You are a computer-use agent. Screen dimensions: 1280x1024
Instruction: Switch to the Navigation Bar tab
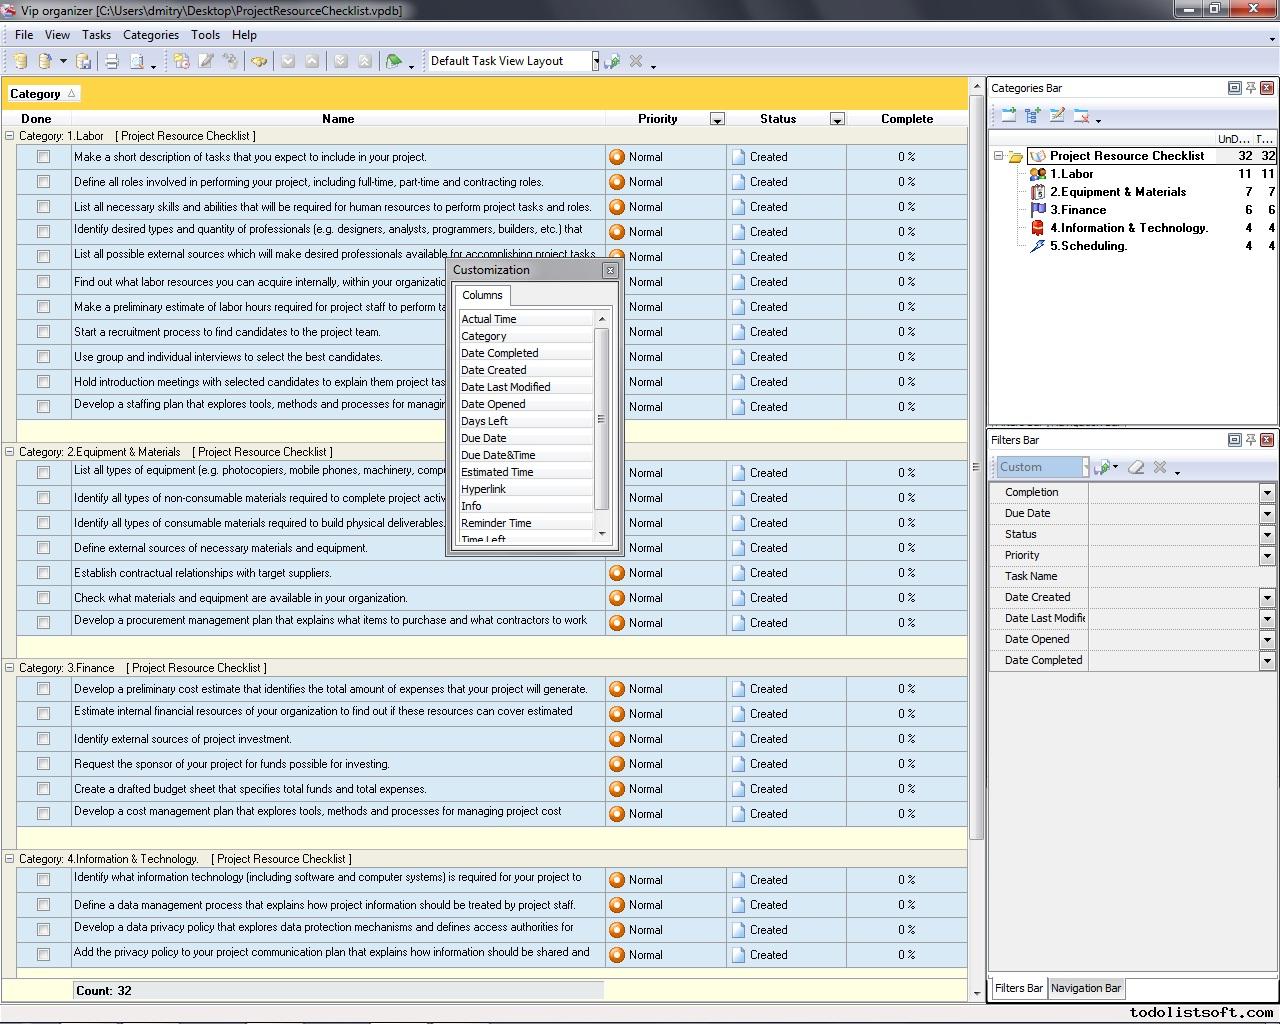(x=1085, y=988)
